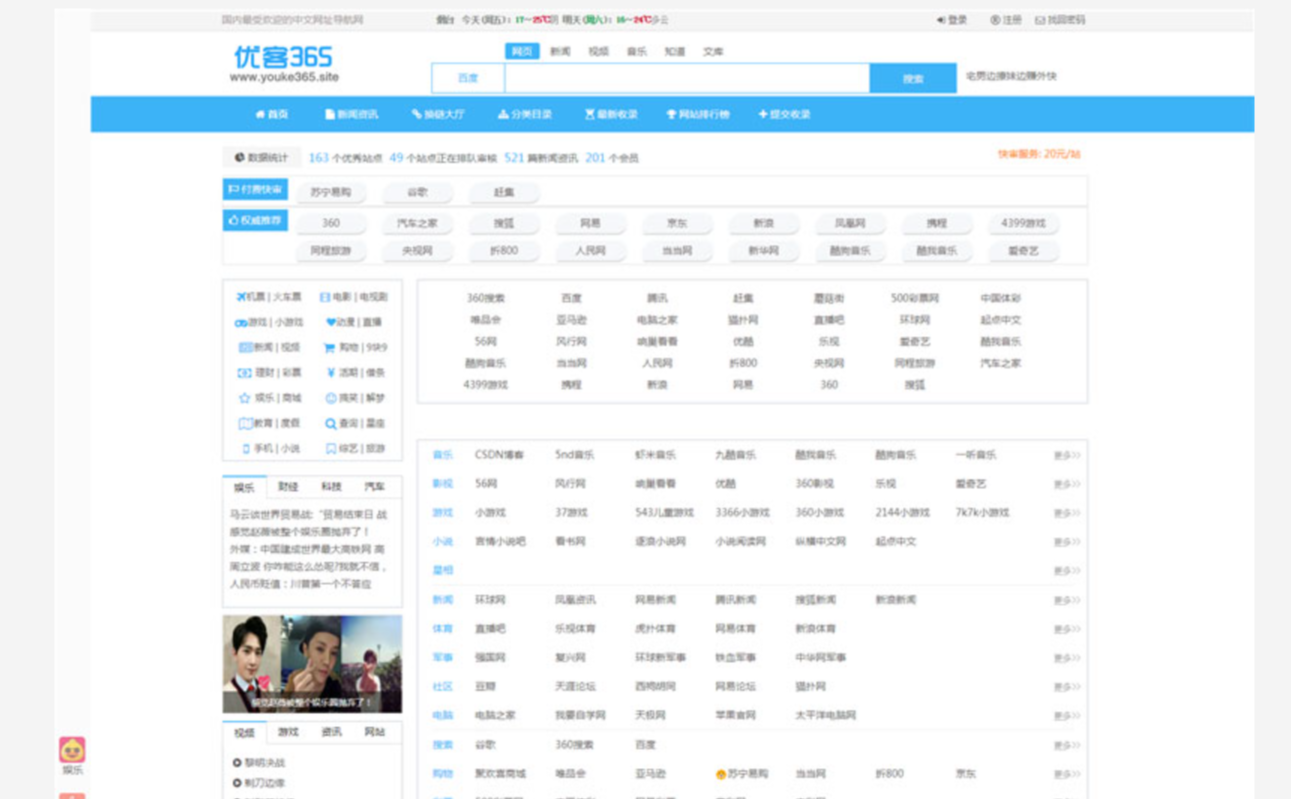Switch to the 视频 search tab above the search box
Viewport: 1291px width, 799px height.
598,51
